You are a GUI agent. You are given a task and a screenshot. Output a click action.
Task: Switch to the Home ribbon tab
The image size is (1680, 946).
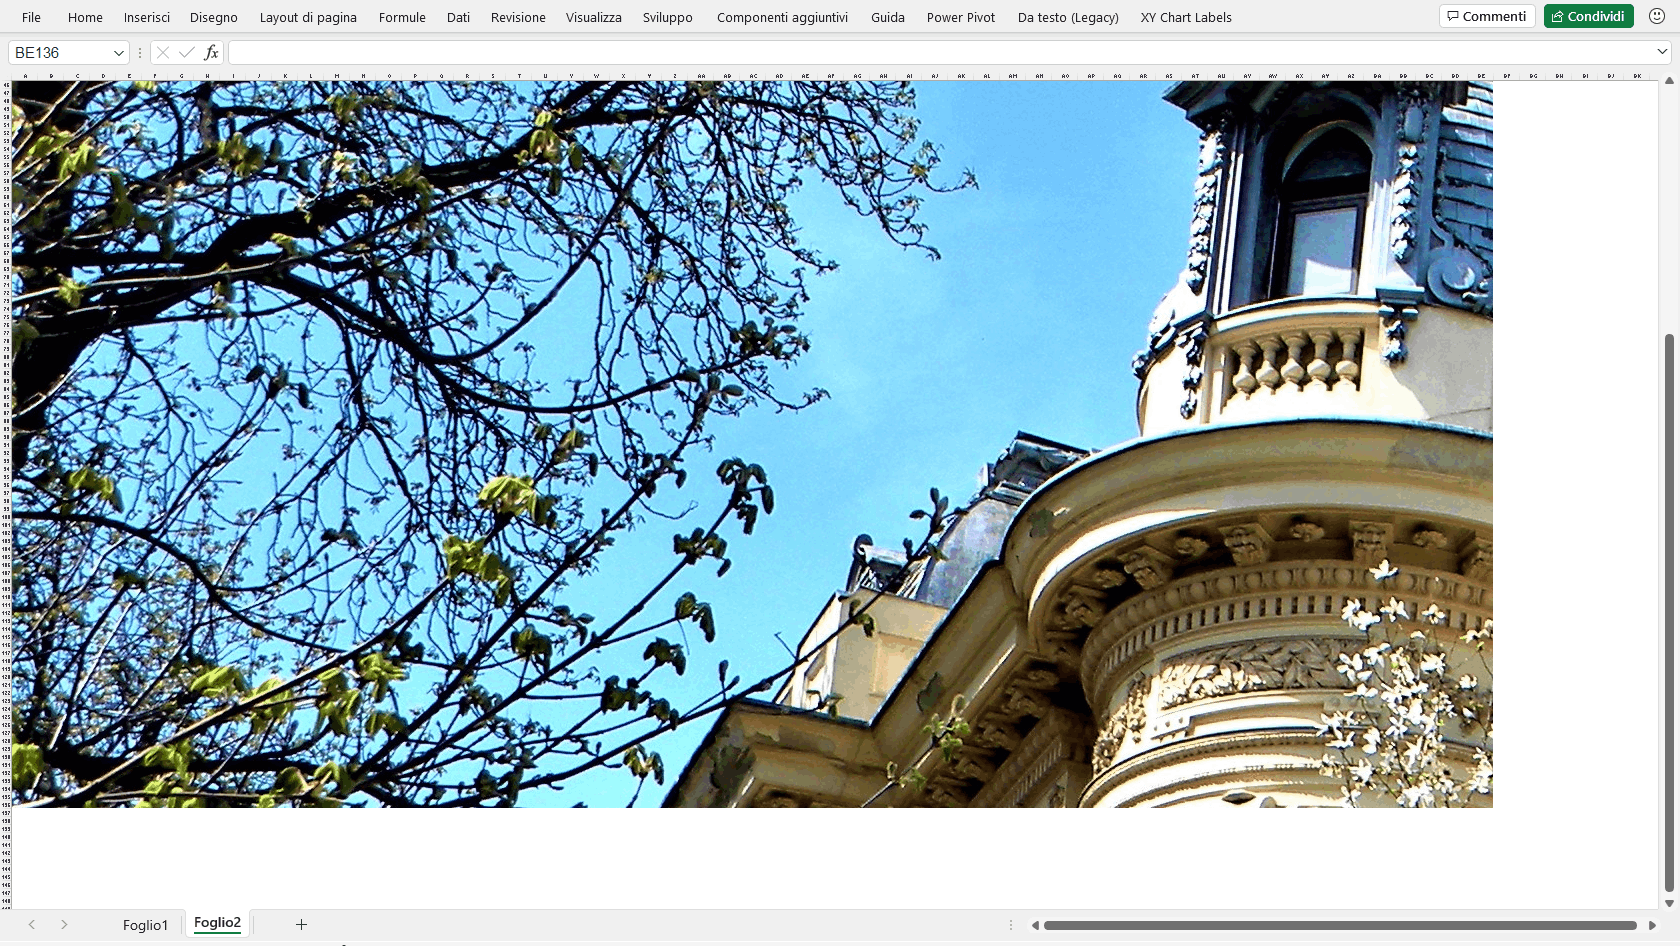click(85, 17)
